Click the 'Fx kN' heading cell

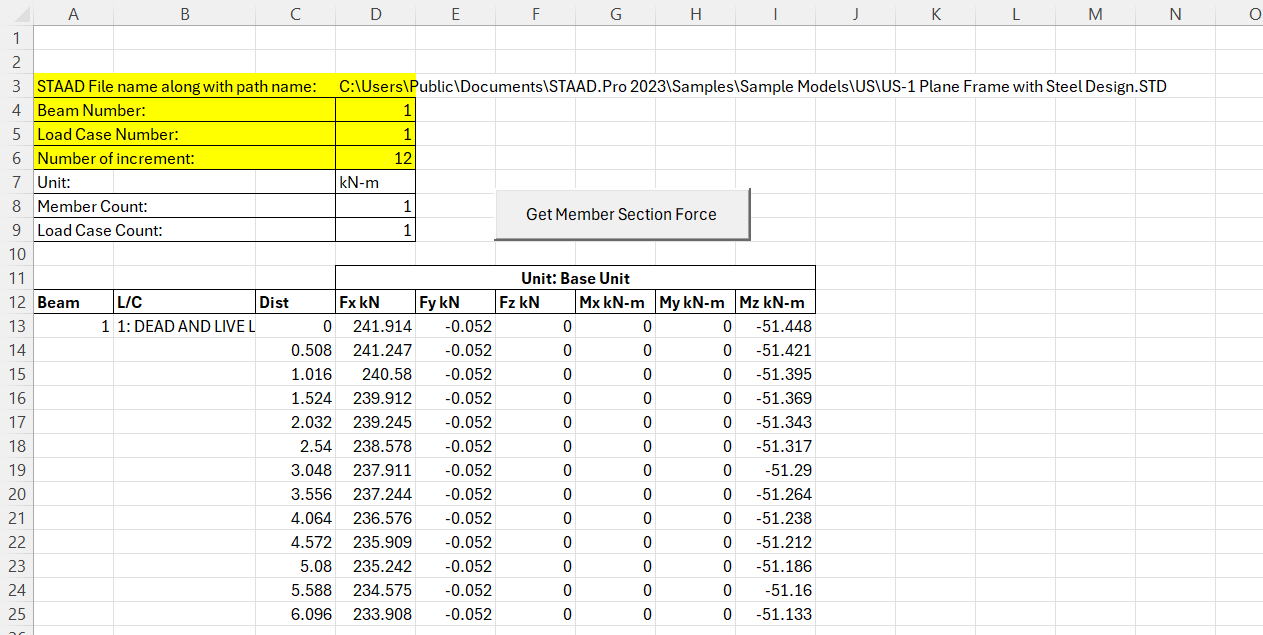click(x=376, y=302)
